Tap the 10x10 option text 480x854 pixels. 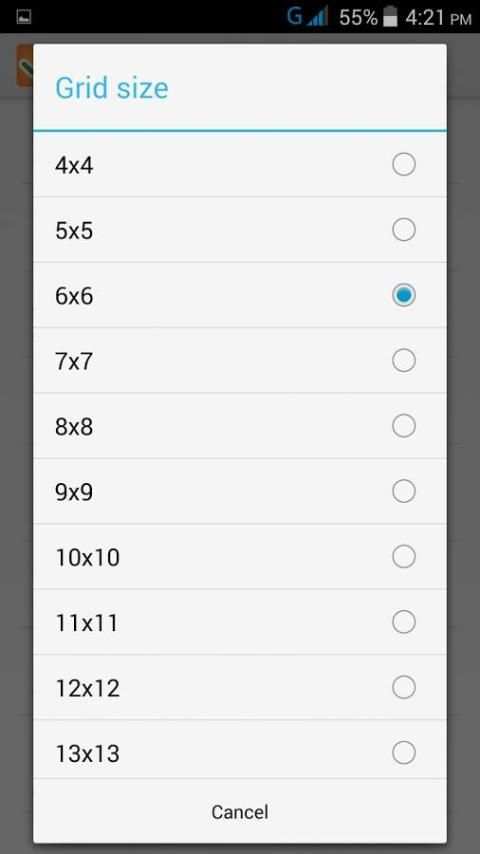[88, 558]
